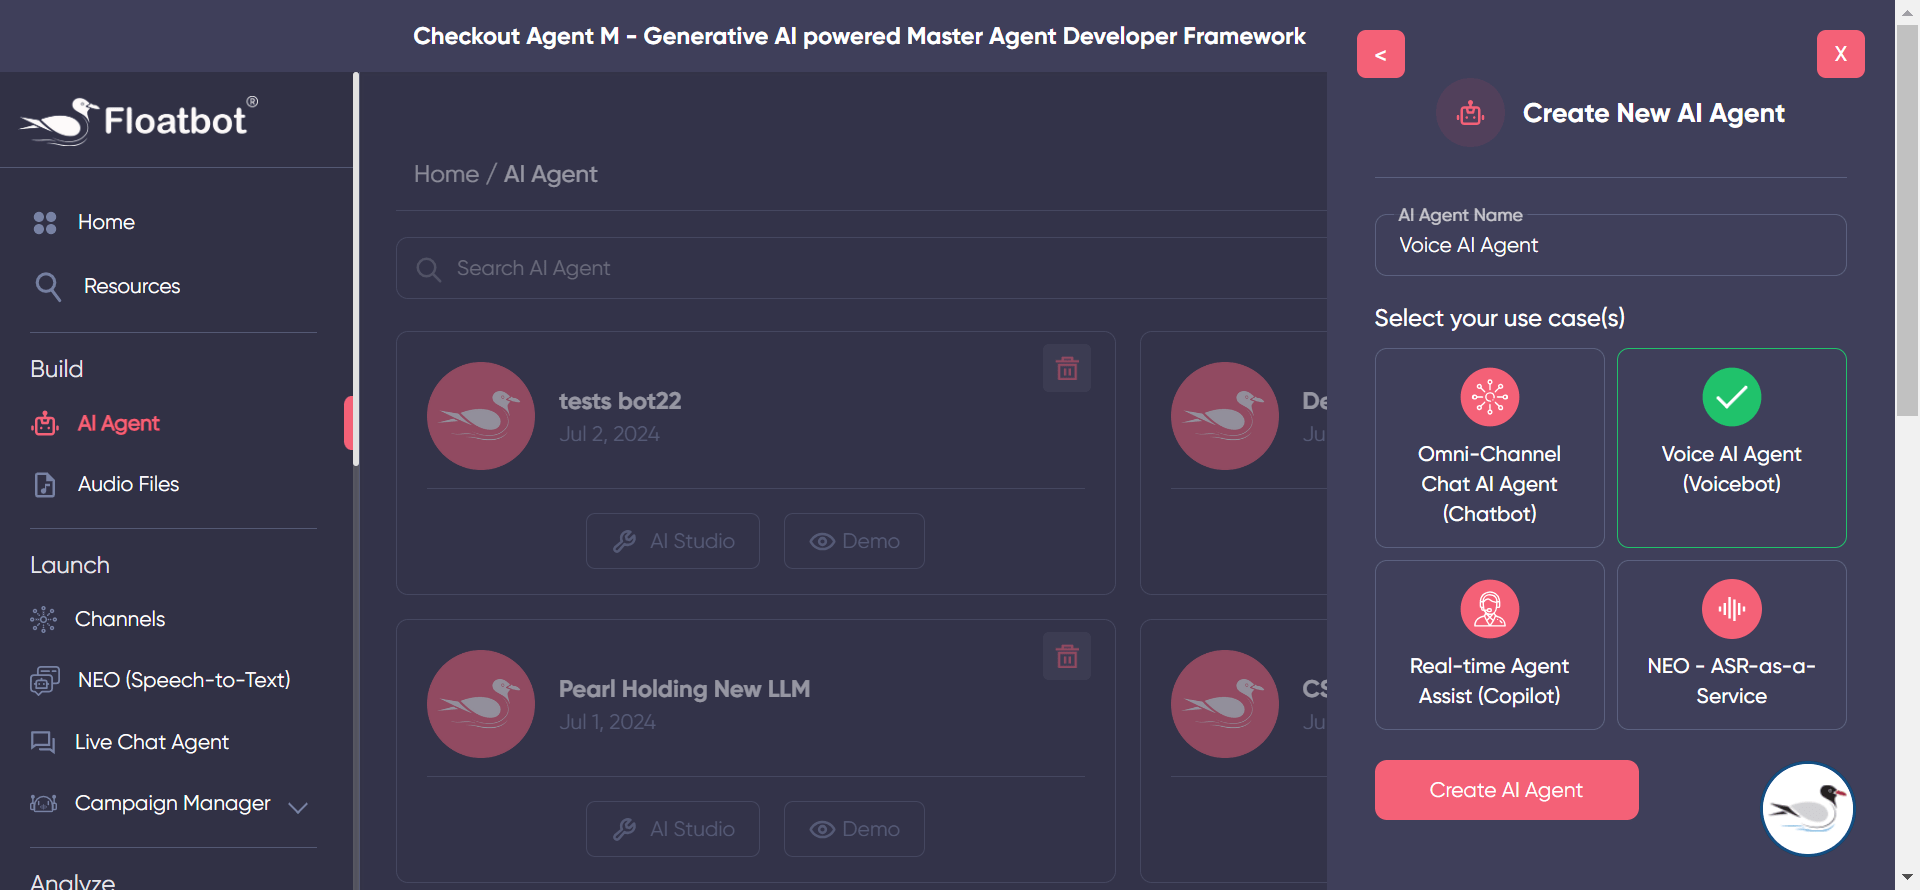Viewport: 1920px width, 890px height.
Task: Click the Omni-Channel chatbot network icon
Action: [1490, 397]
